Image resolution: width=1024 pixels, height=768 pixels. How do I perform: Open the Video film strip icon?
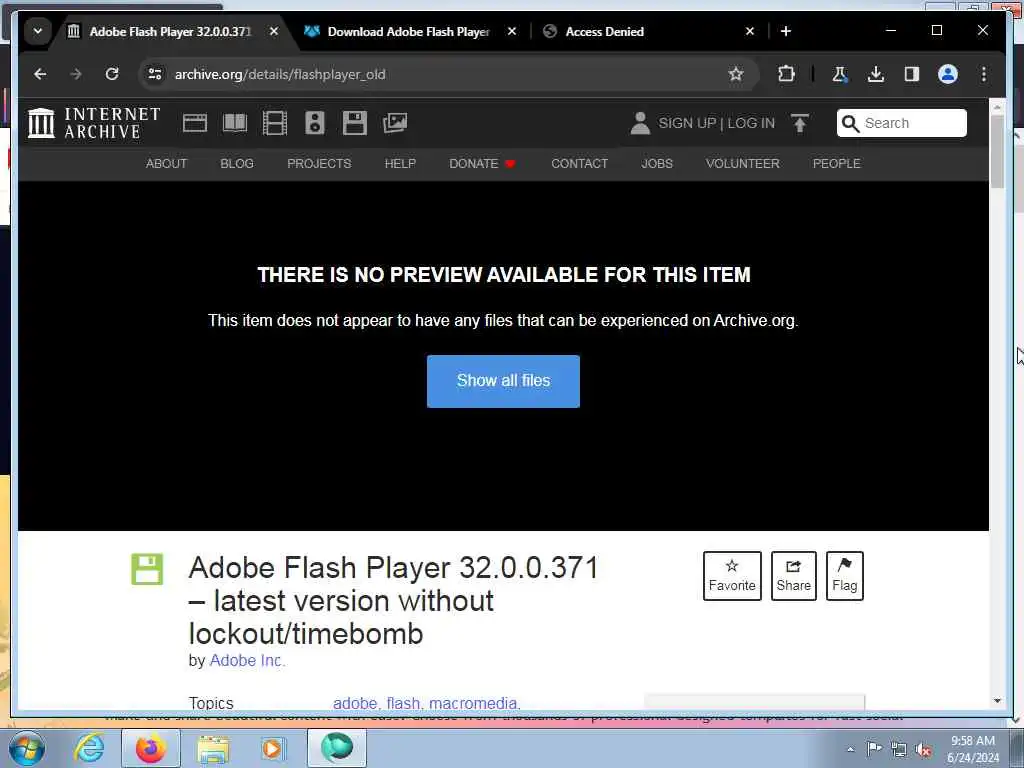coord(275,123)
